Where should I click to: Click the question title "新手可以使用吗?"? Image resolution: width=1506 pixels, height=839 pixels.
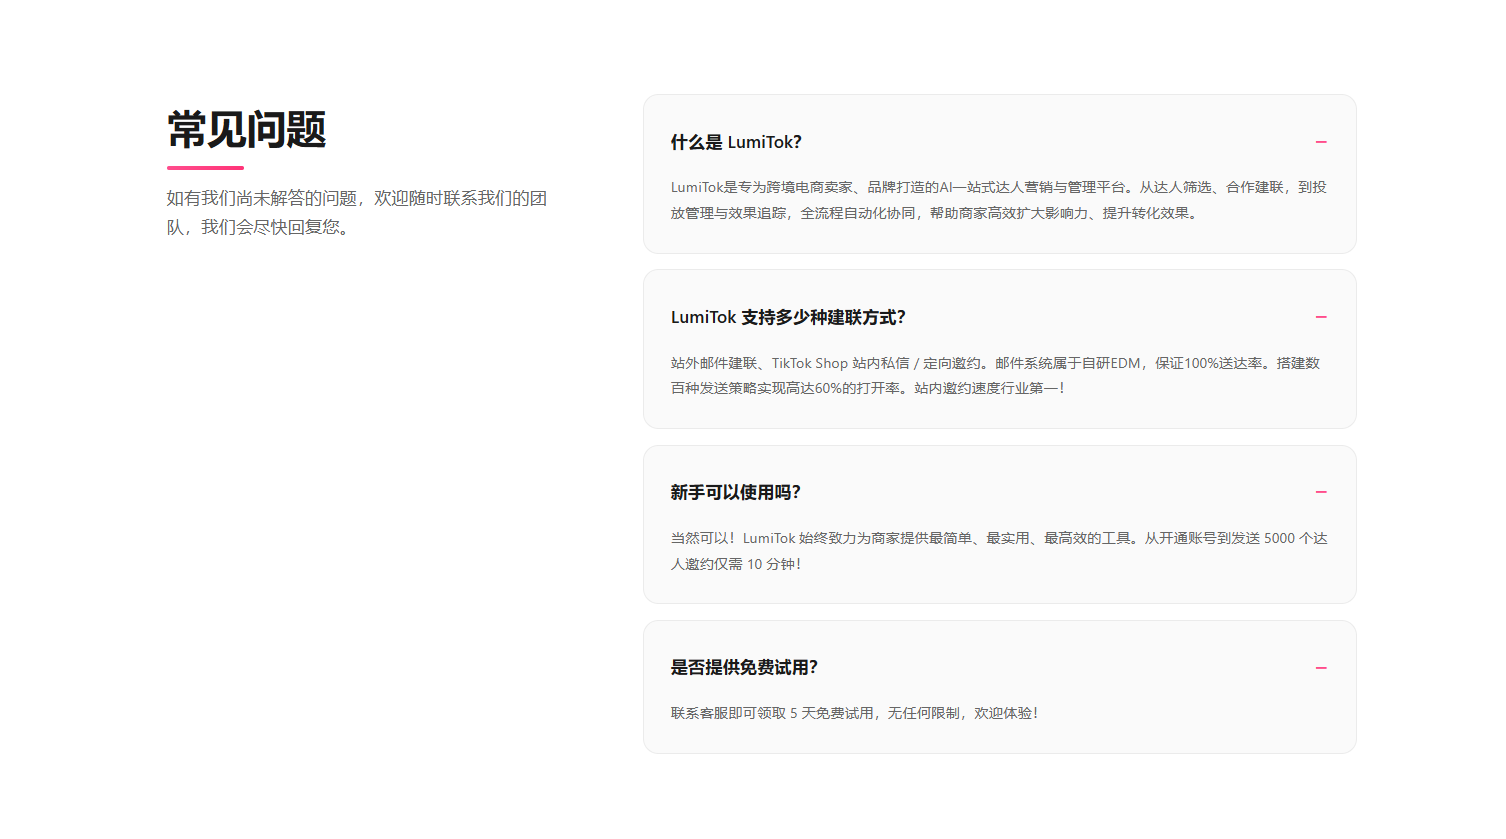click(x=735, y=492)
